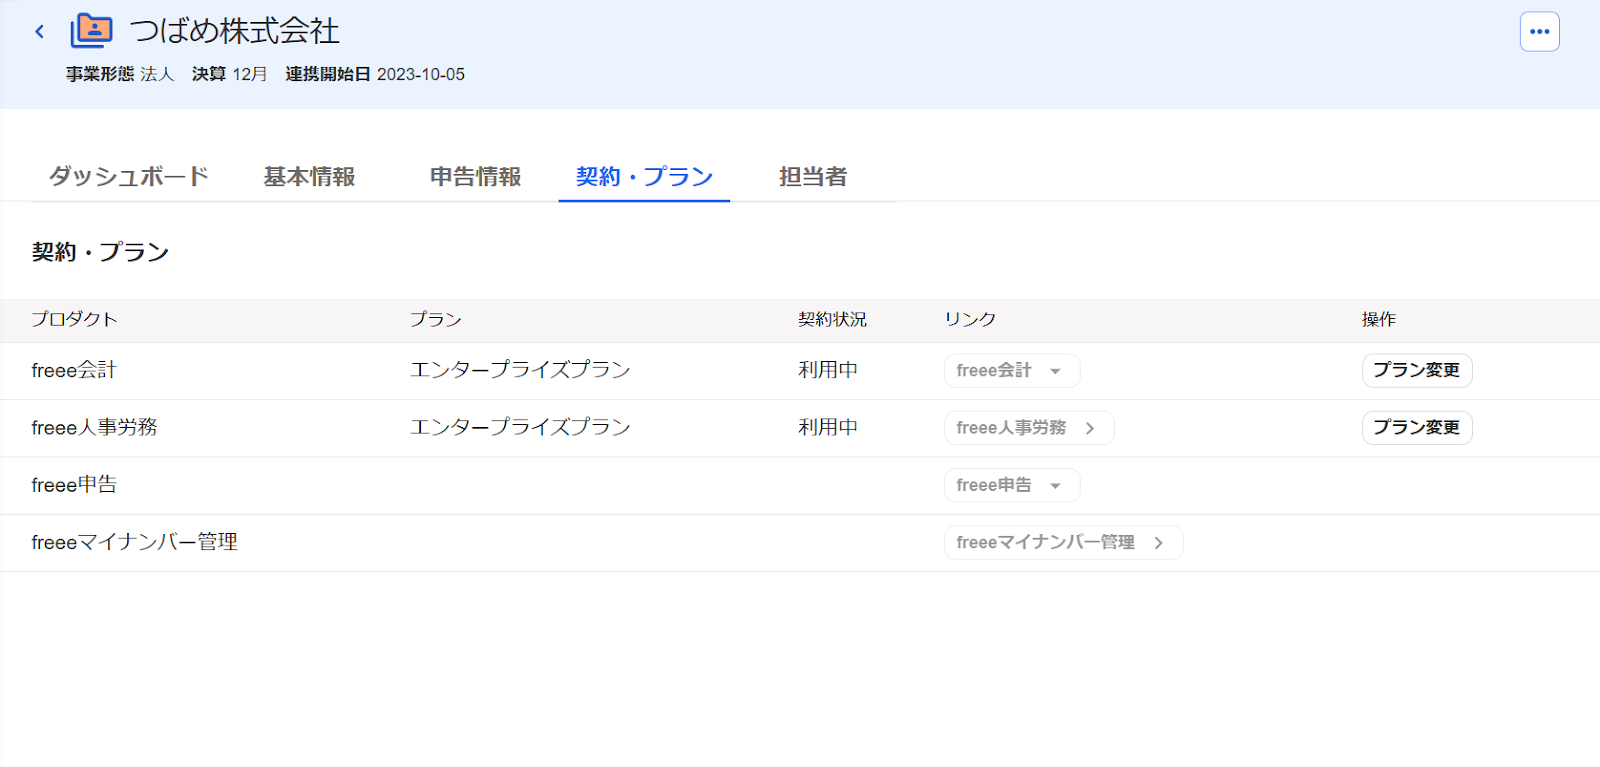The image size is (1600, 767).
Task: Open the freeeマイナンバー管理 link button
Action: click(1063, 543)
